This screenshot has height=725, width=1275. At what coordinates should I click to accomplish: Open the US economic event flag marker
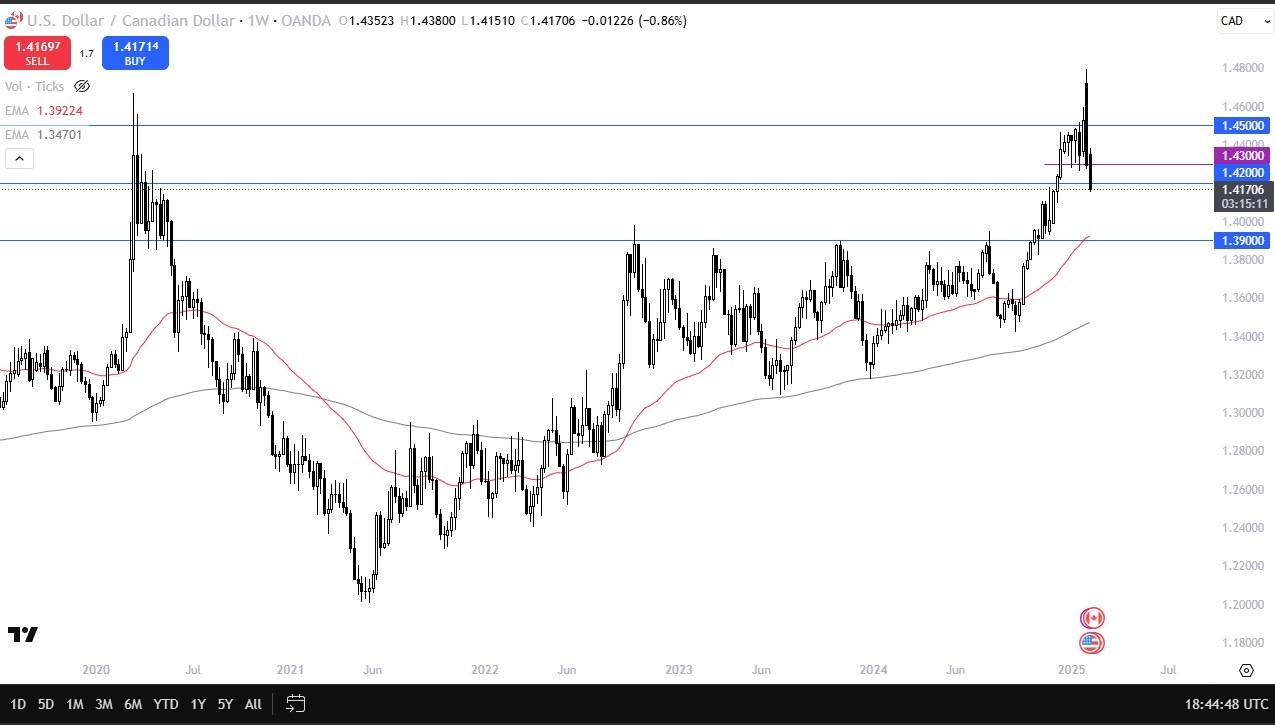(1092, 642)
